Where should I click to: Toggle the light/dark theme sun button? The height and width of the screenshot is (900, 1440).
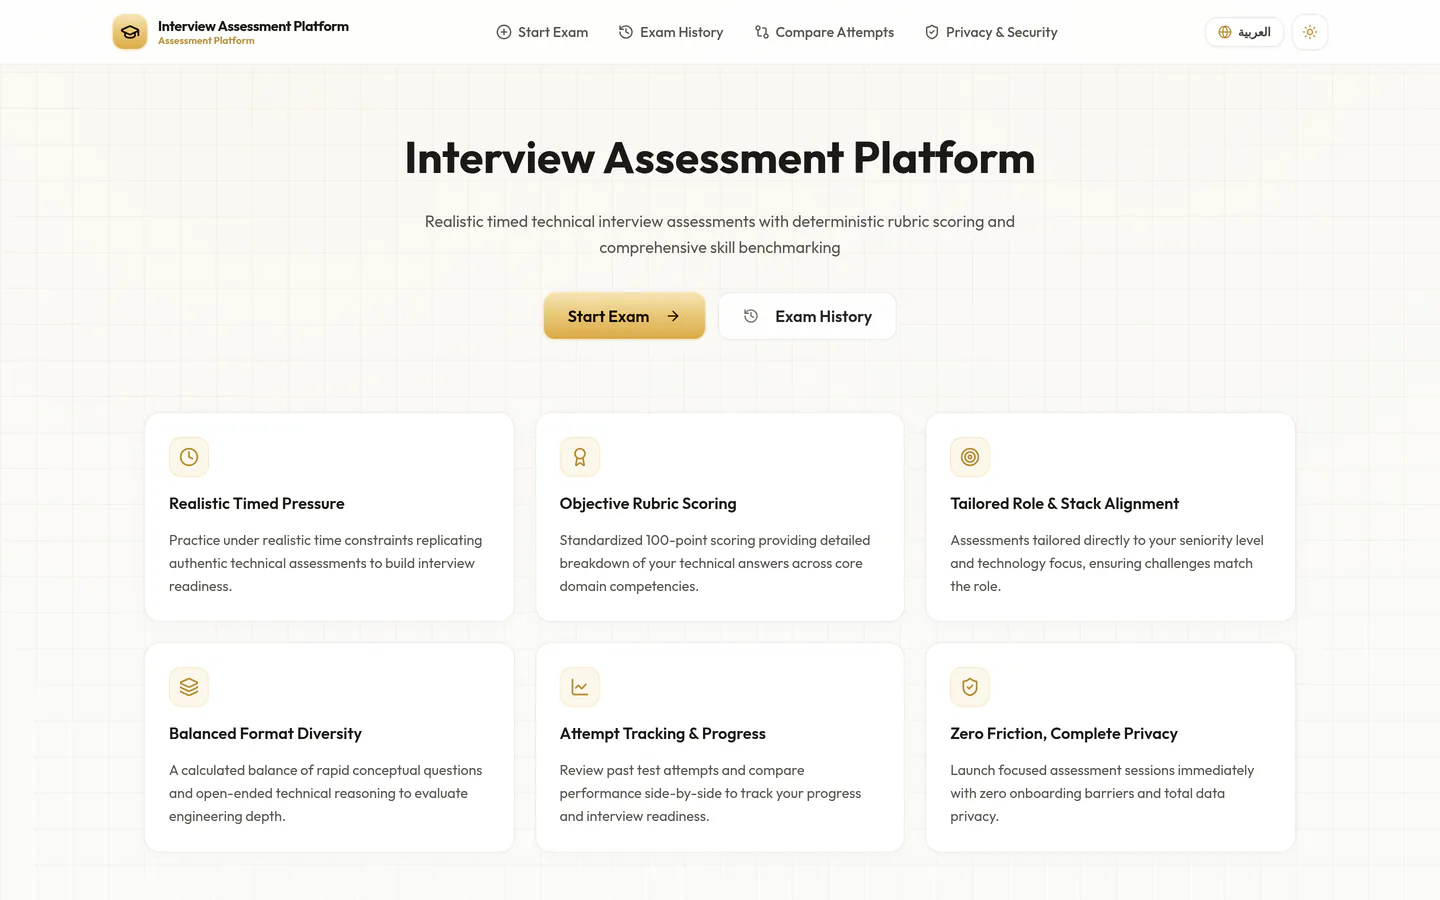pos(1310,32)
